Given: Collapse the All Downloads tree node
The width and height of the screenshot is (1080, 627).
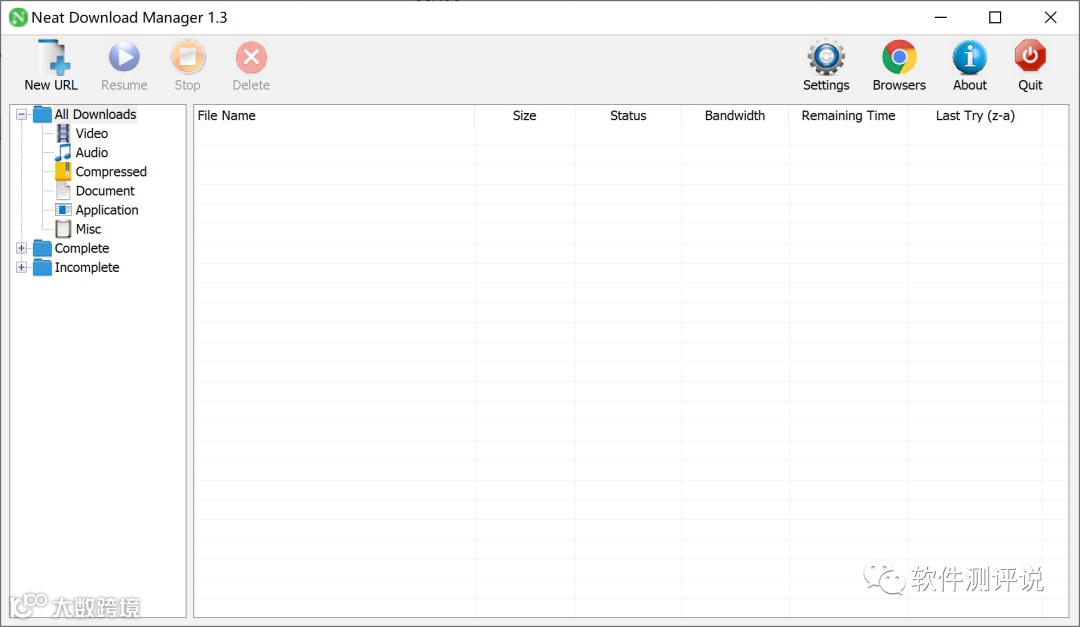Looking at the screenshot, I should (x=21, y=114).
